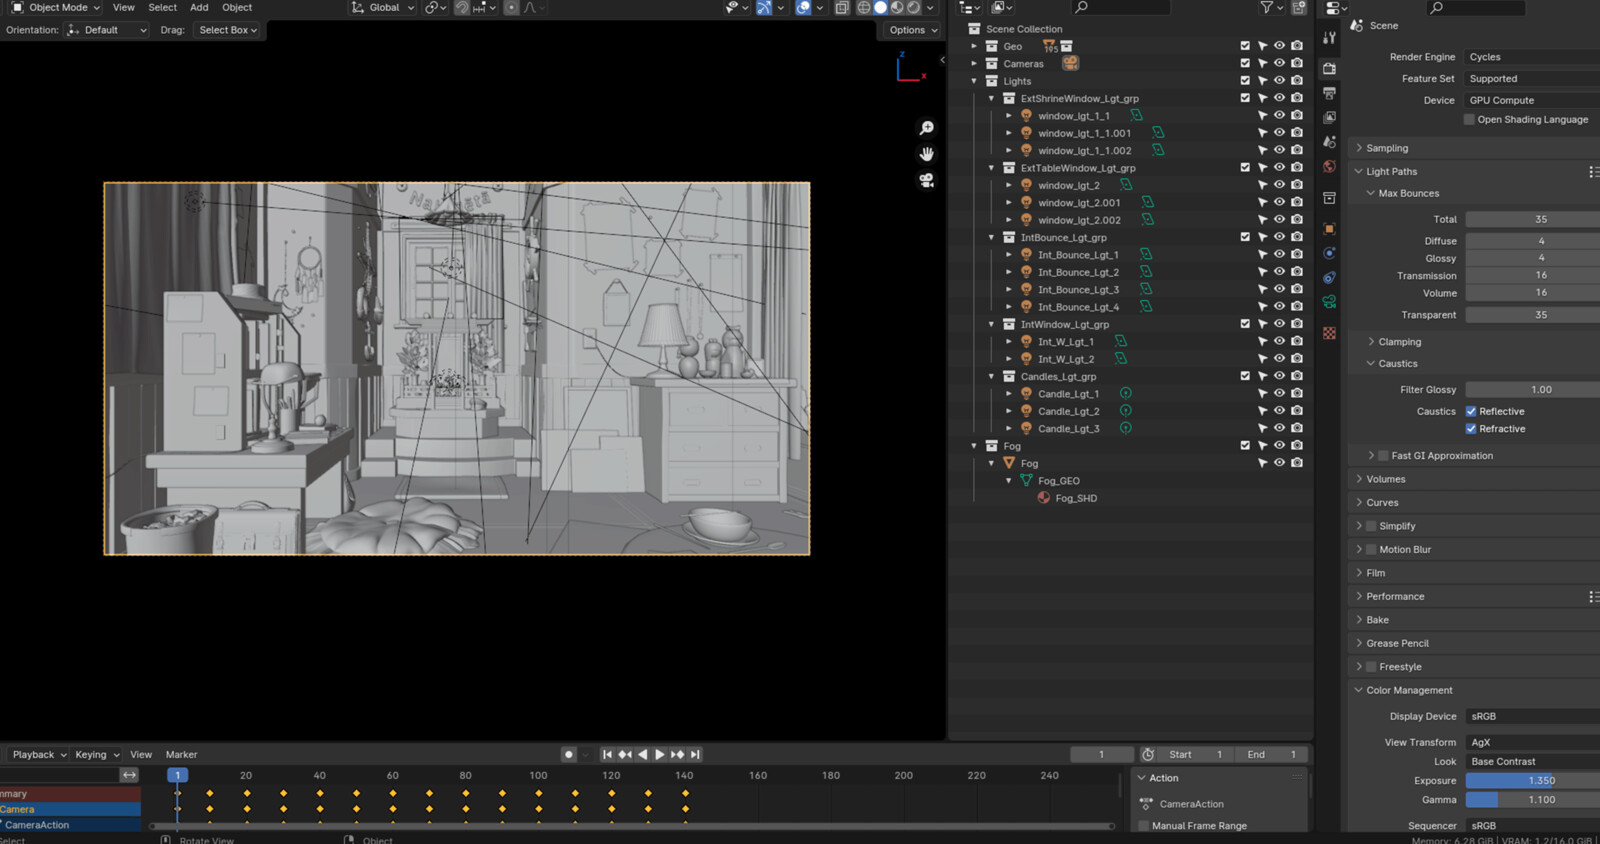Open the View Transform dropdown showing AgX
Viewport: 1600px width, 844px height.
click(x=1533, y=742)
